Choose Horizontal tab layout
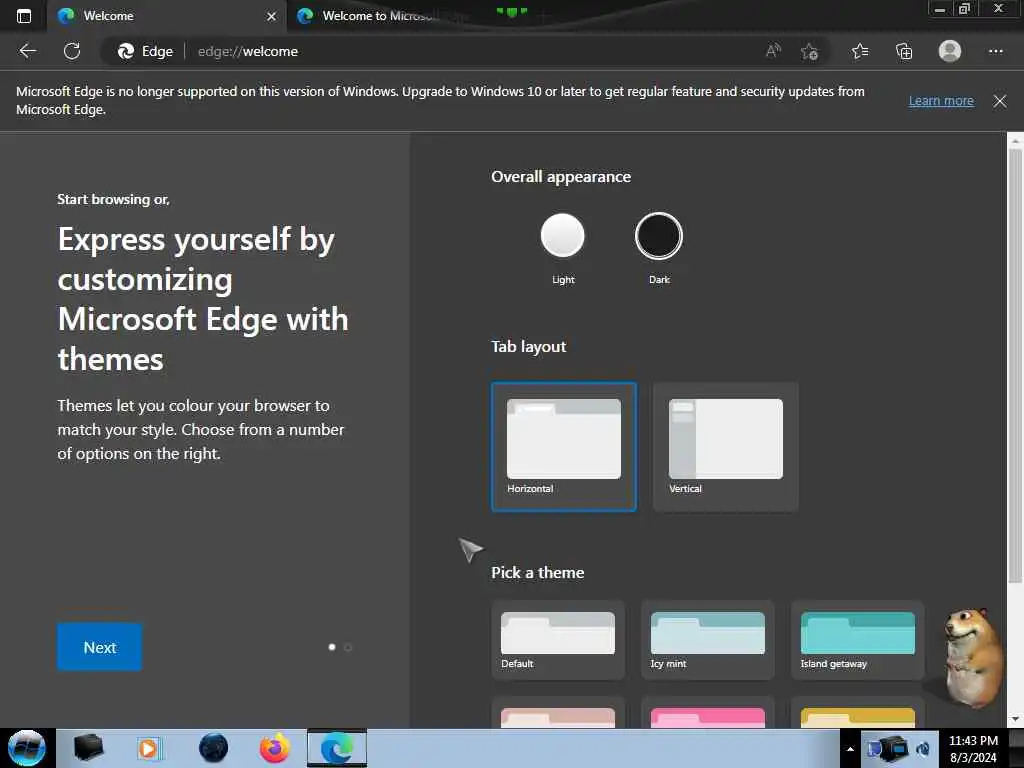1024x768 pixels. point(564,447)
